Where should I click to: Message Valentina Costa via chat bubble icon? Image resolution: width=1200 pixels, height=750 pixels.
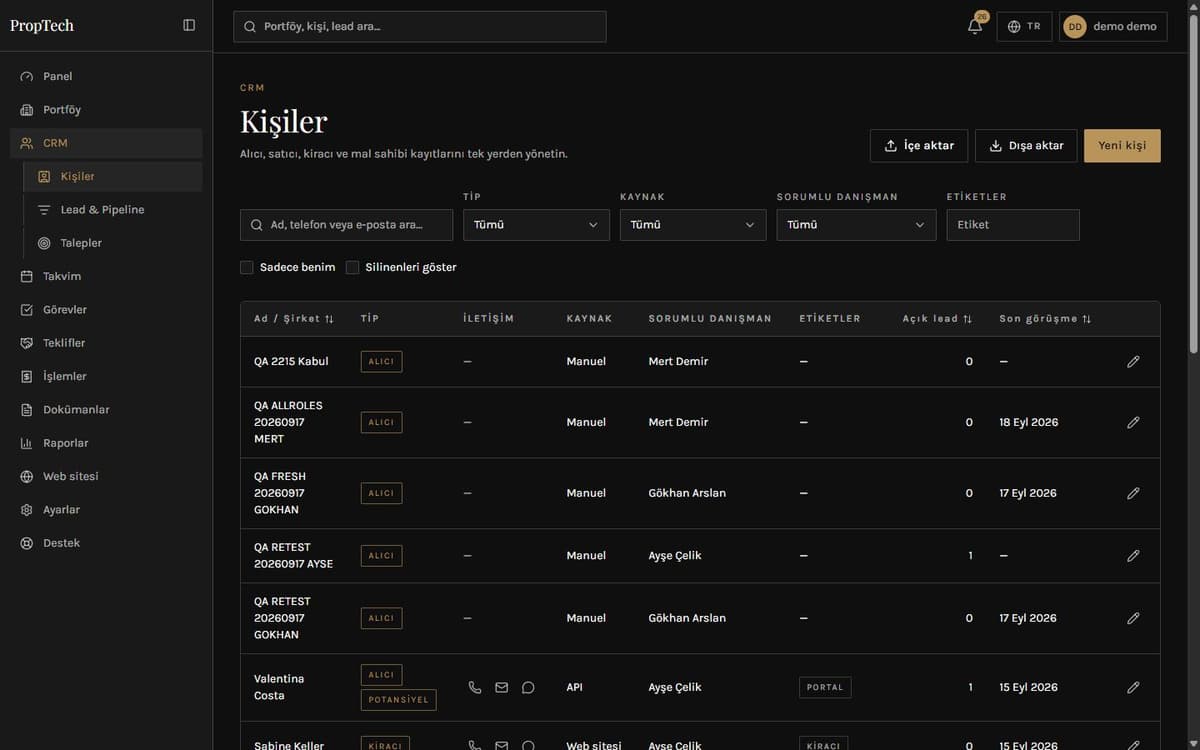click(x=528, y=687)
